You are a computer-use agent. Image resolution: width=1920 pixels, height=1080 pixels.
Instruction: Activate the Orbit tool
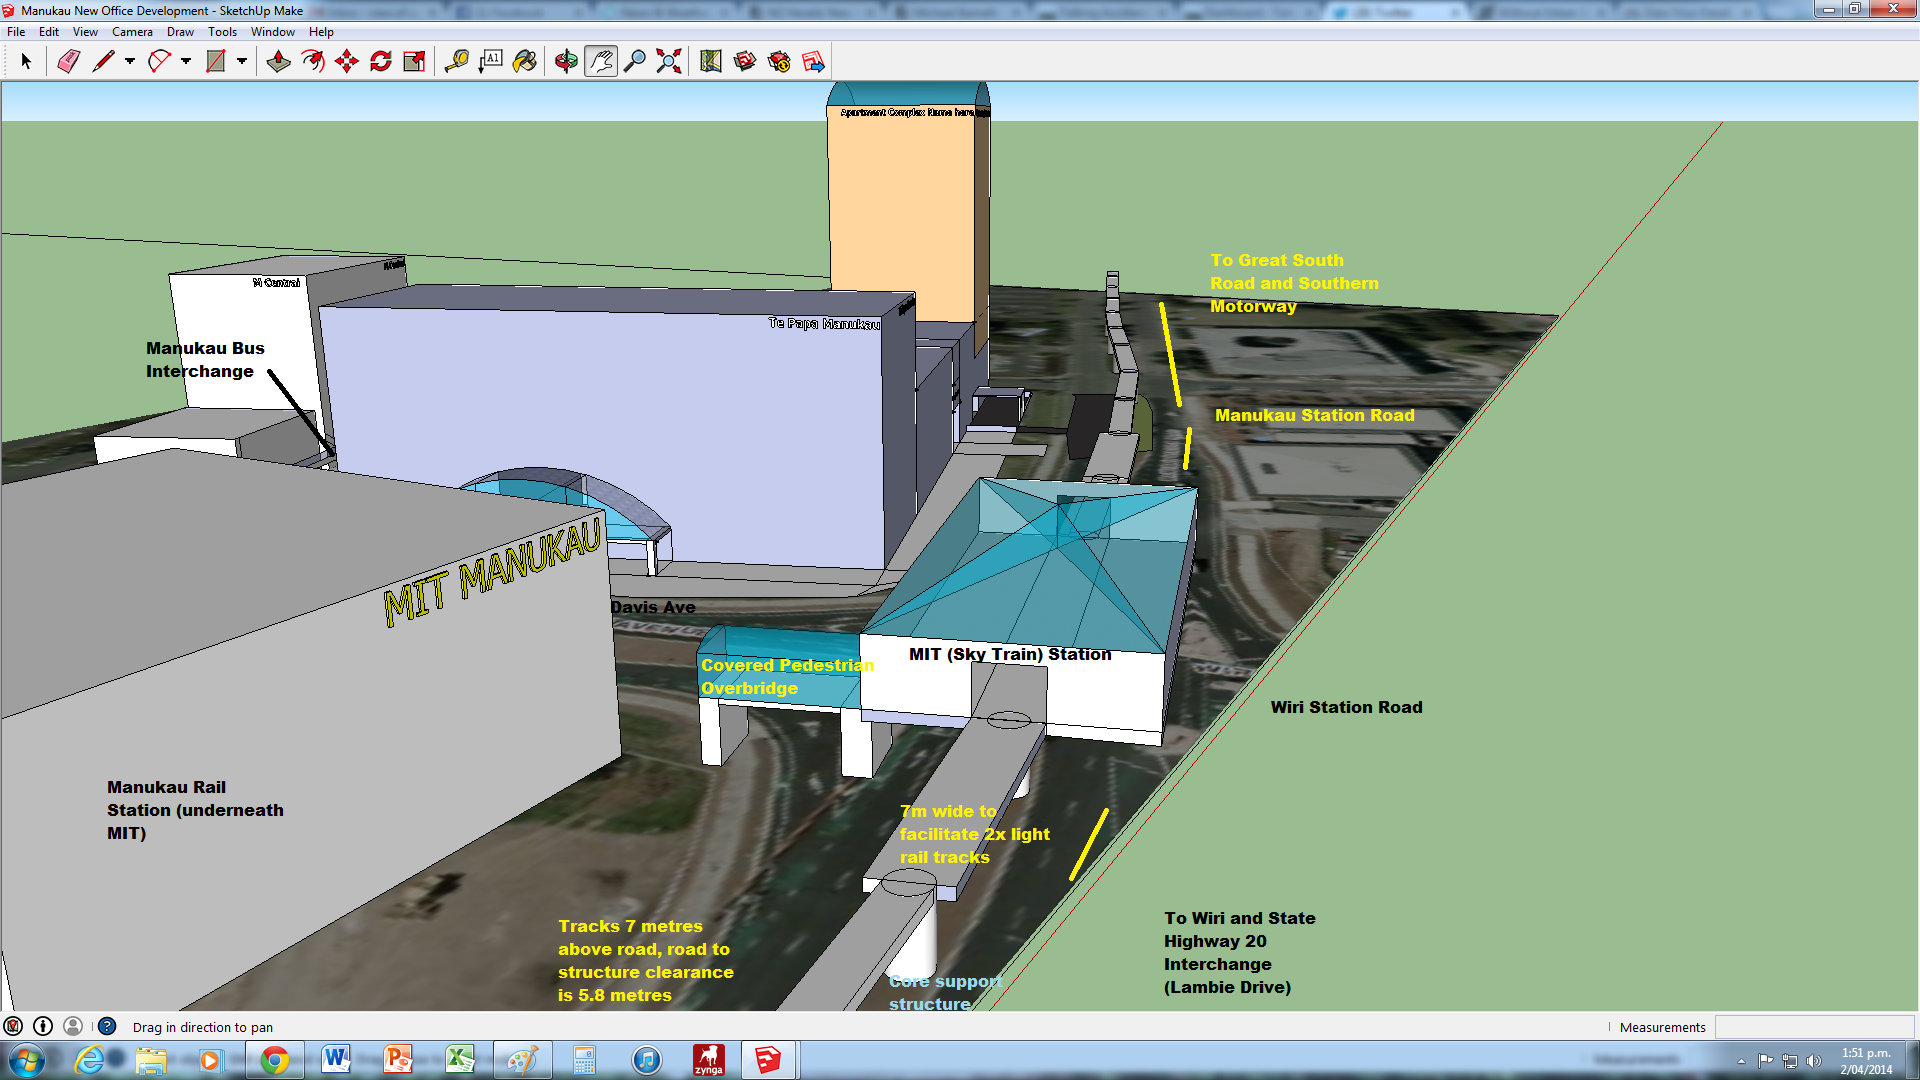click(x=566, y=62)
